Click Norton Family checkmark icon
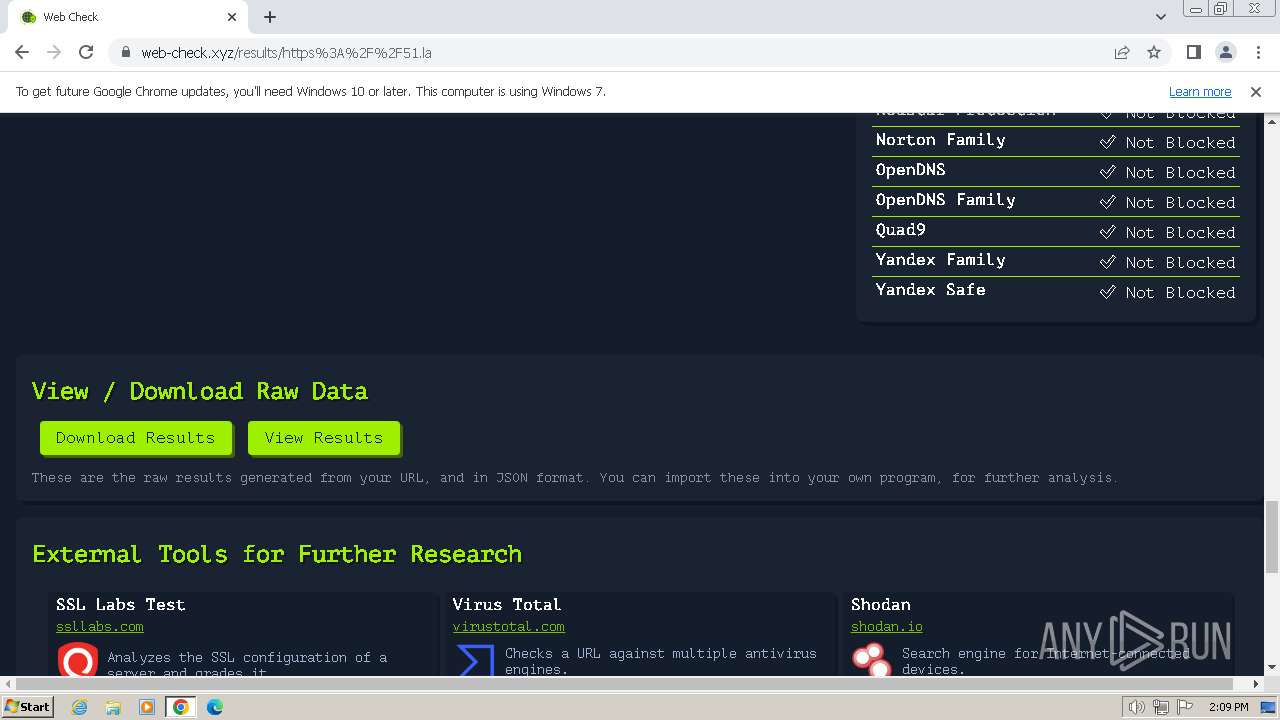 pos(1107,142)
